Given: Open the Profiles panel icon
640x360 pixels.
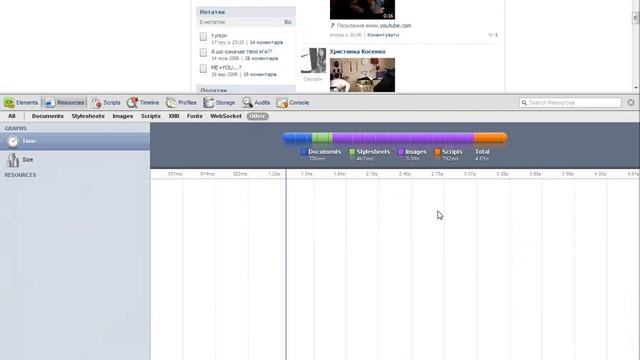Looking at the screenshot, I should point(171,103).
